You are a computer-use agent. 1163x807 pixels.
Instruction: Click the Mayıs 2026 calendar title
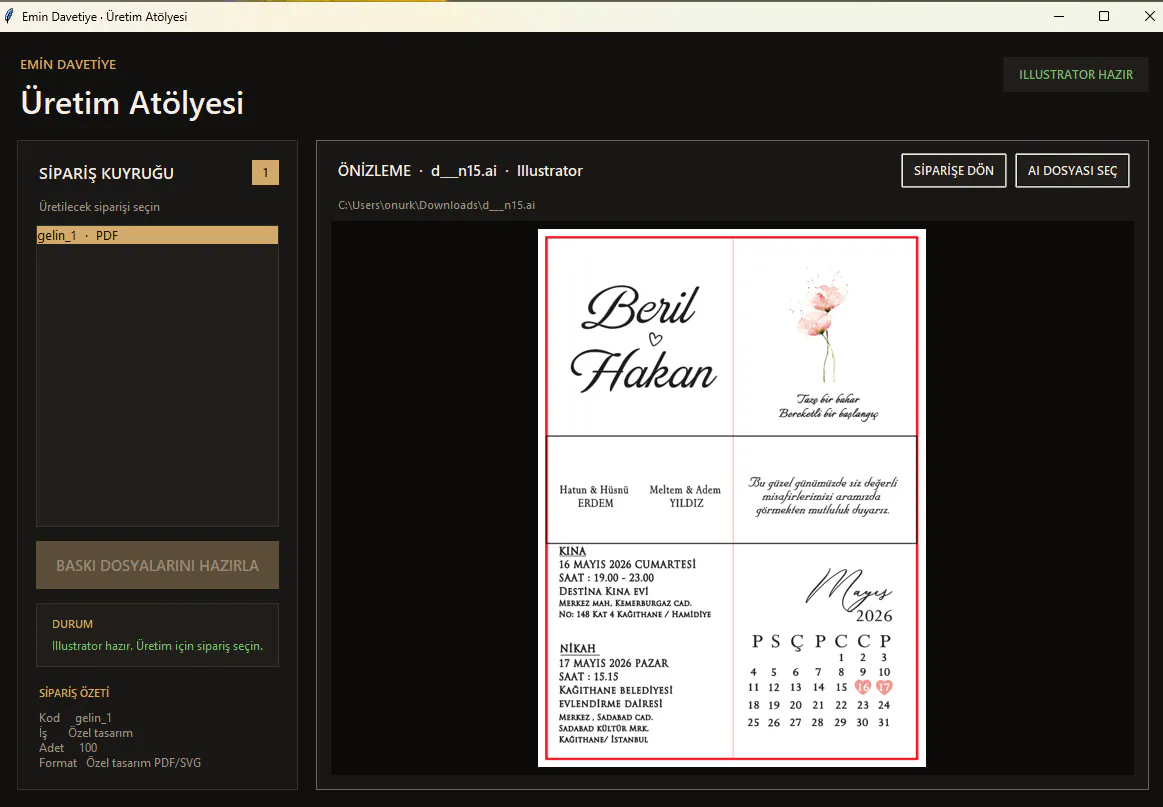[850, 596]
